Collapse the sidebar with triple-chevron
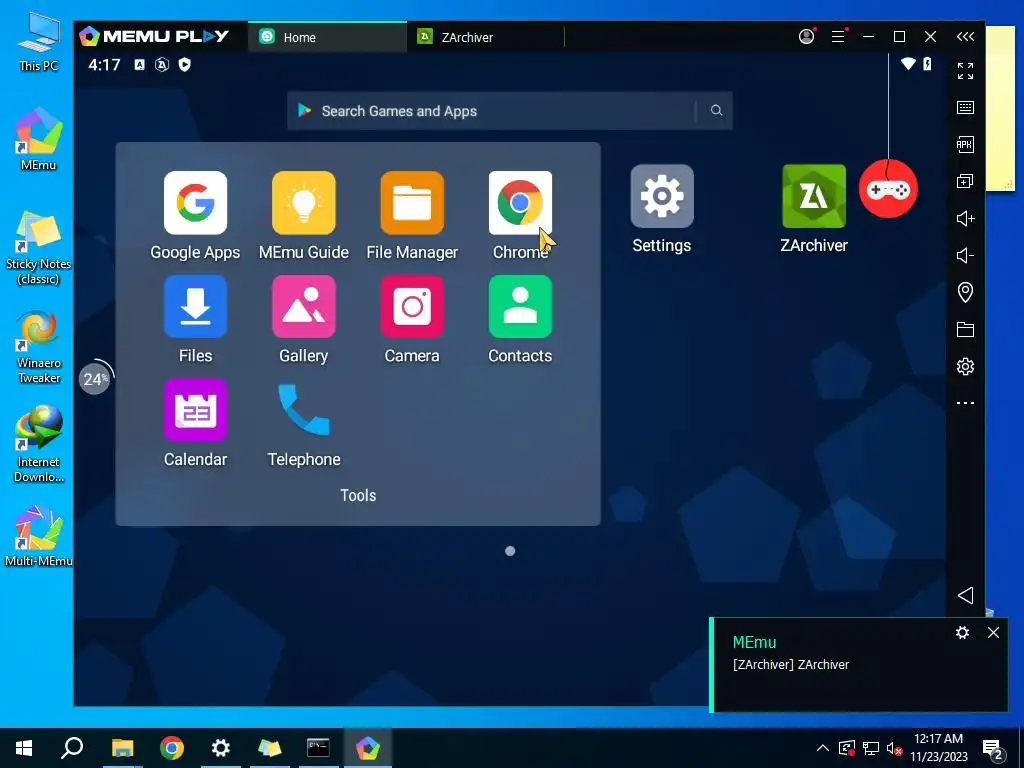 point(965,37)
